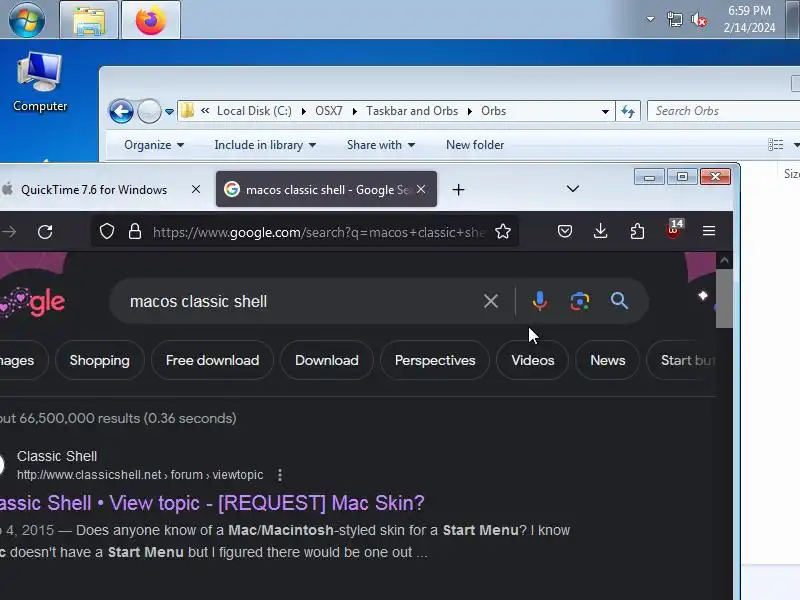Viewport: 800px width, 600px height.
Task: Open the Firefox extensions puzzle icon
Action: [637, 232]
